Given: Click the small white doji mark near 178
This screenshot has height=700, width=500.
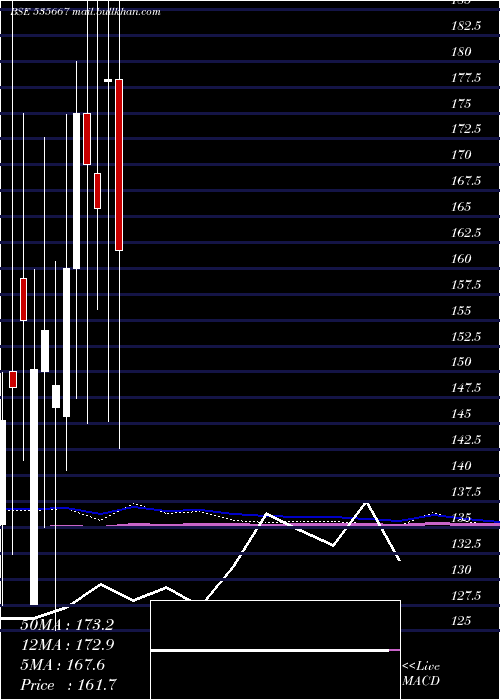Looking at the screenshot, I should click(x=108, y=80).
